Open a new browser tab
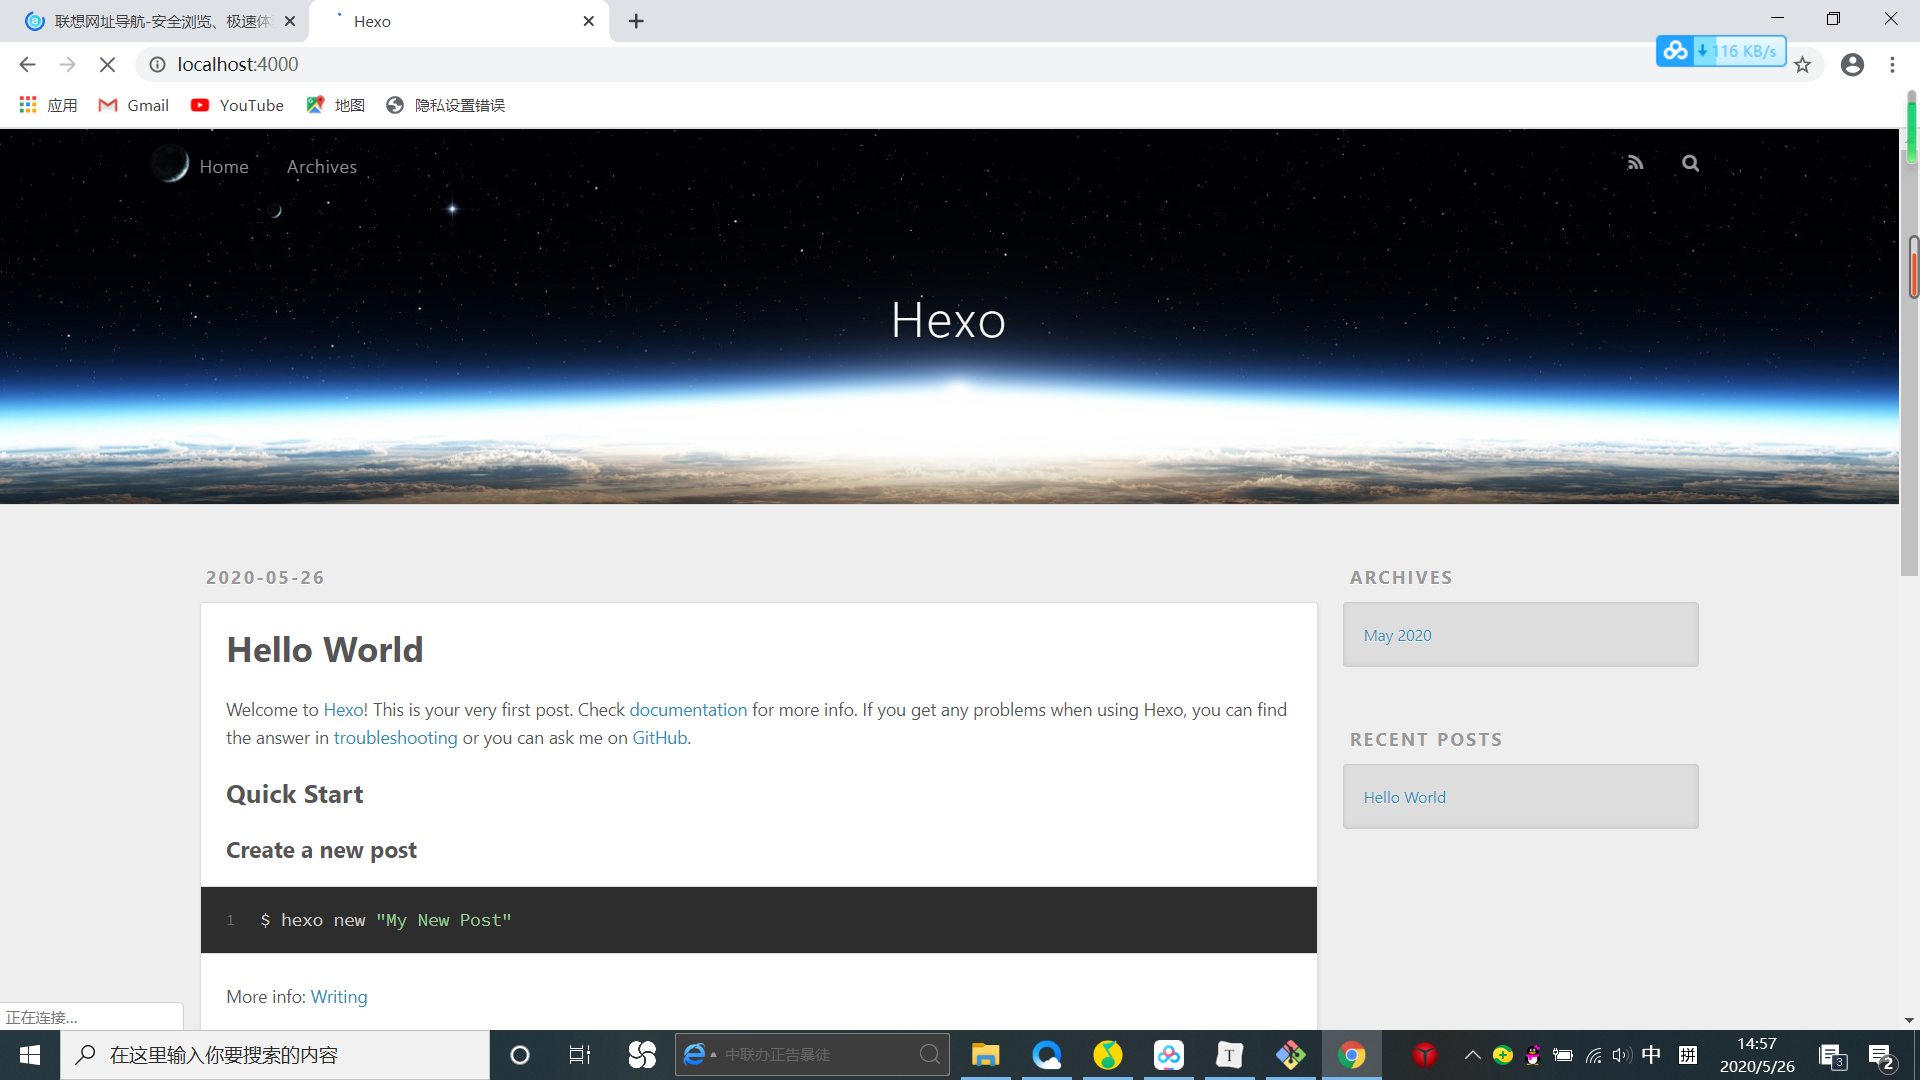Screen dimensions: 1920x1080 point(636,21)
